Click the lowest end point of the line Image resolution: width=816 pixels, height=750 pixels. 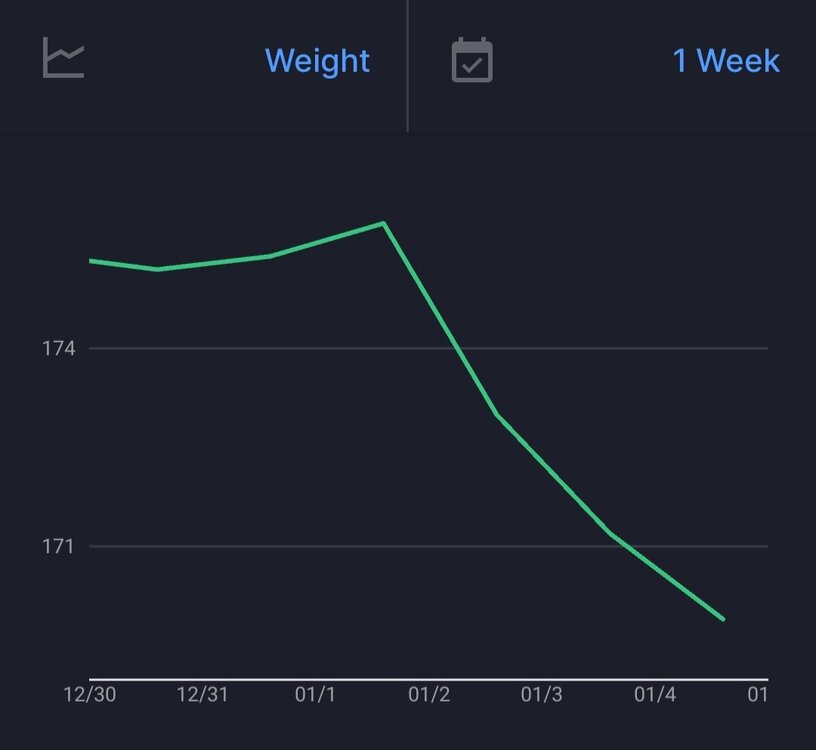point(723,620)
